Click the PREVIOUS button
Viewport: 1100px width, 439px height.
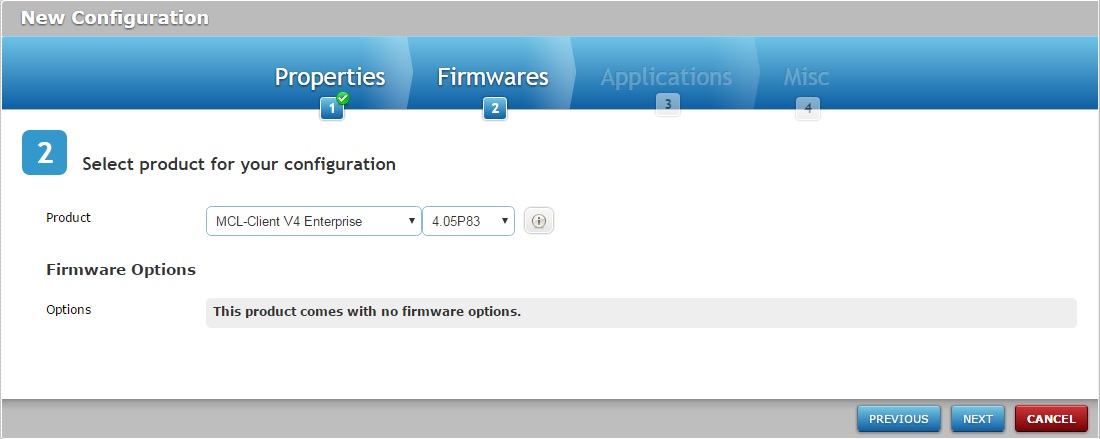tap(899, 419)
